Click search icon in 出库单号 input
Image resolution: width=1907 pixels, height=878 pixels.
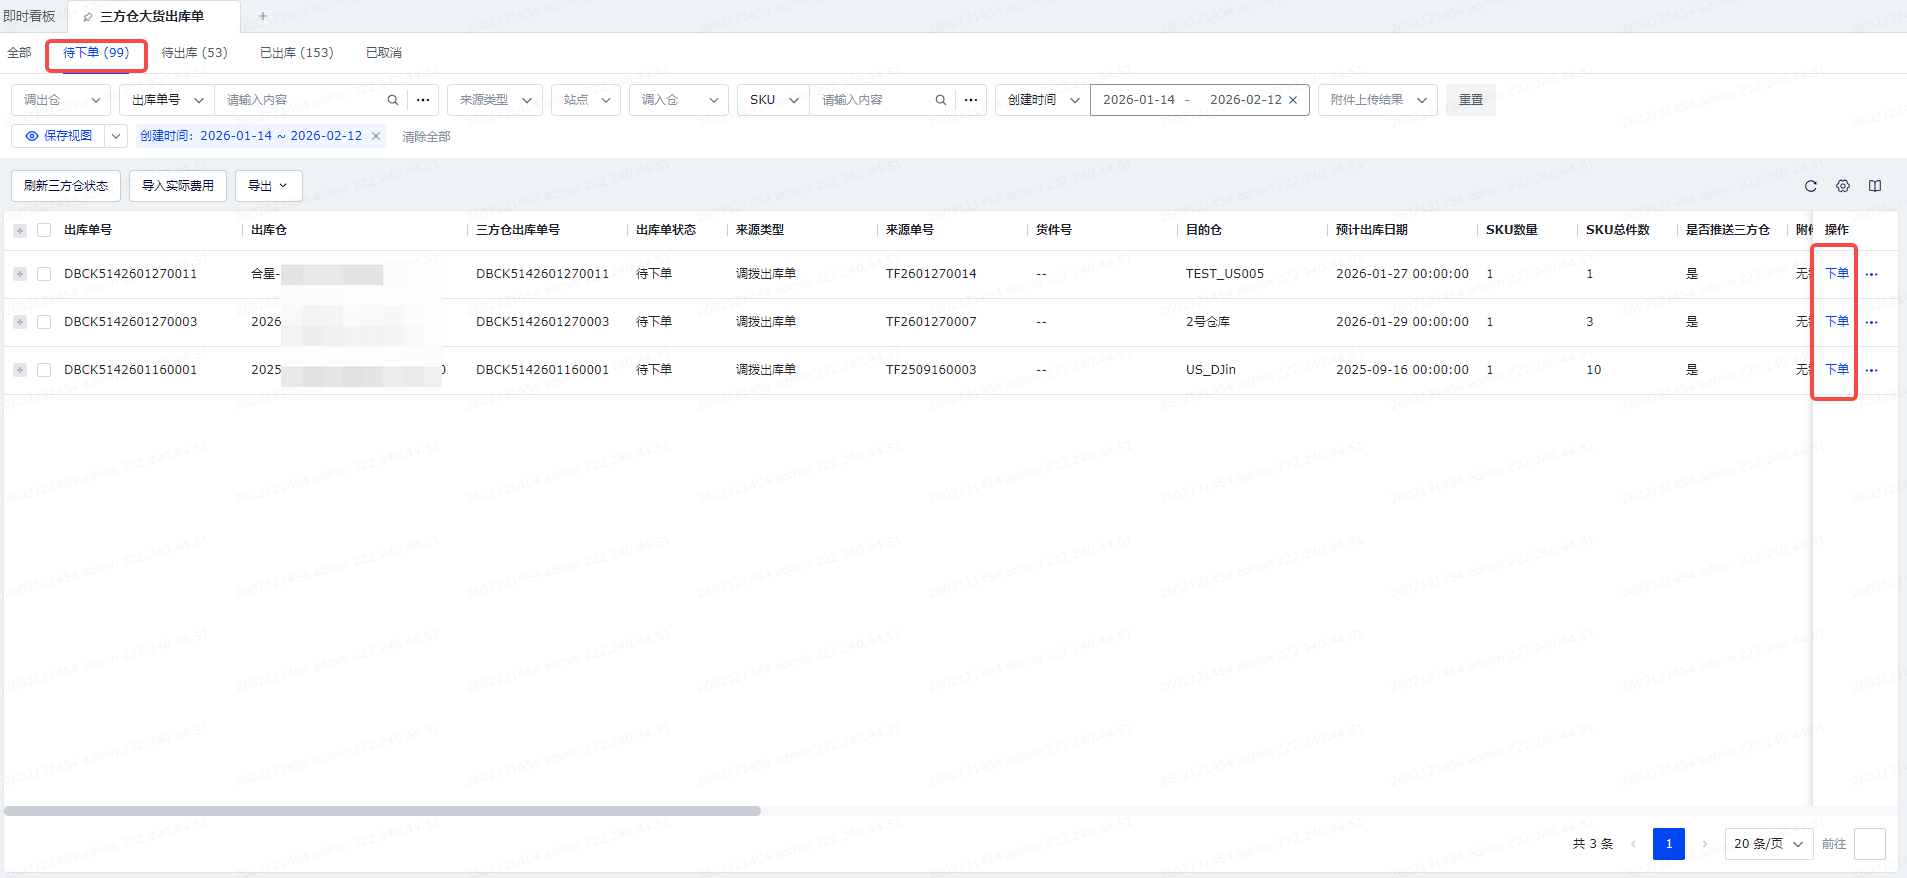click(x=393, y=100)
